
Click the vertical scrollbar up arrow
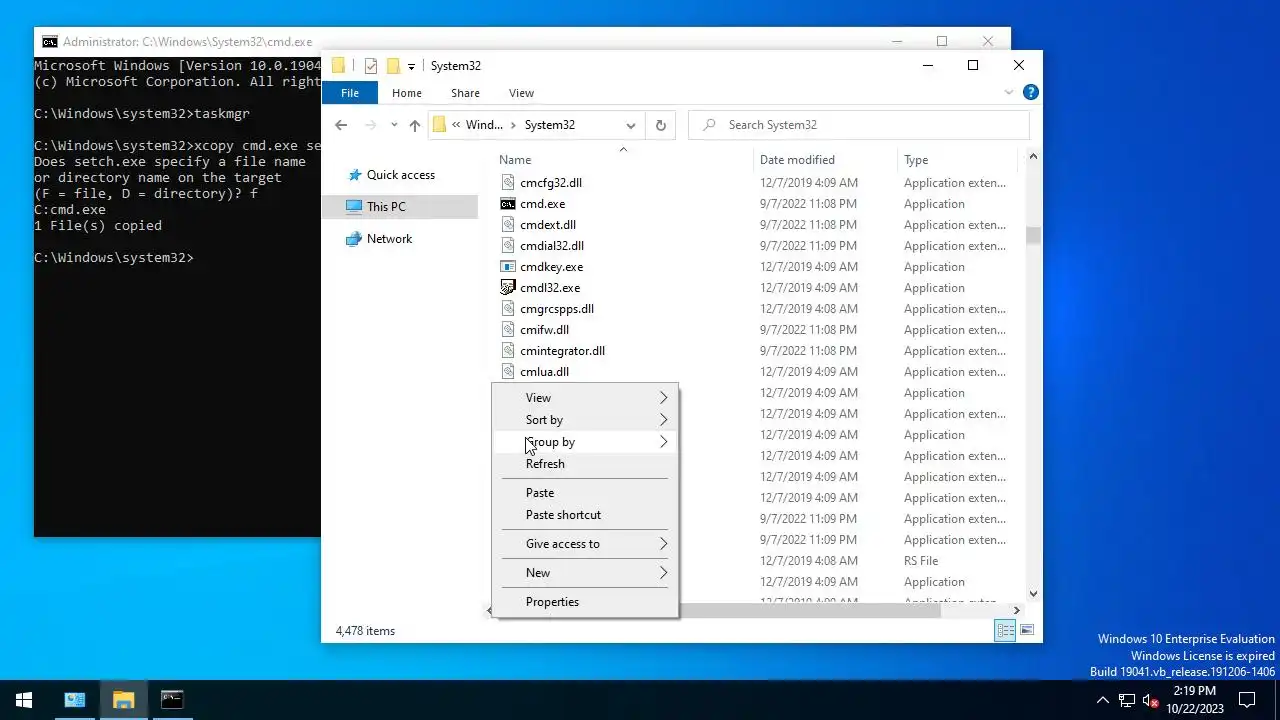pos(1033,157)
